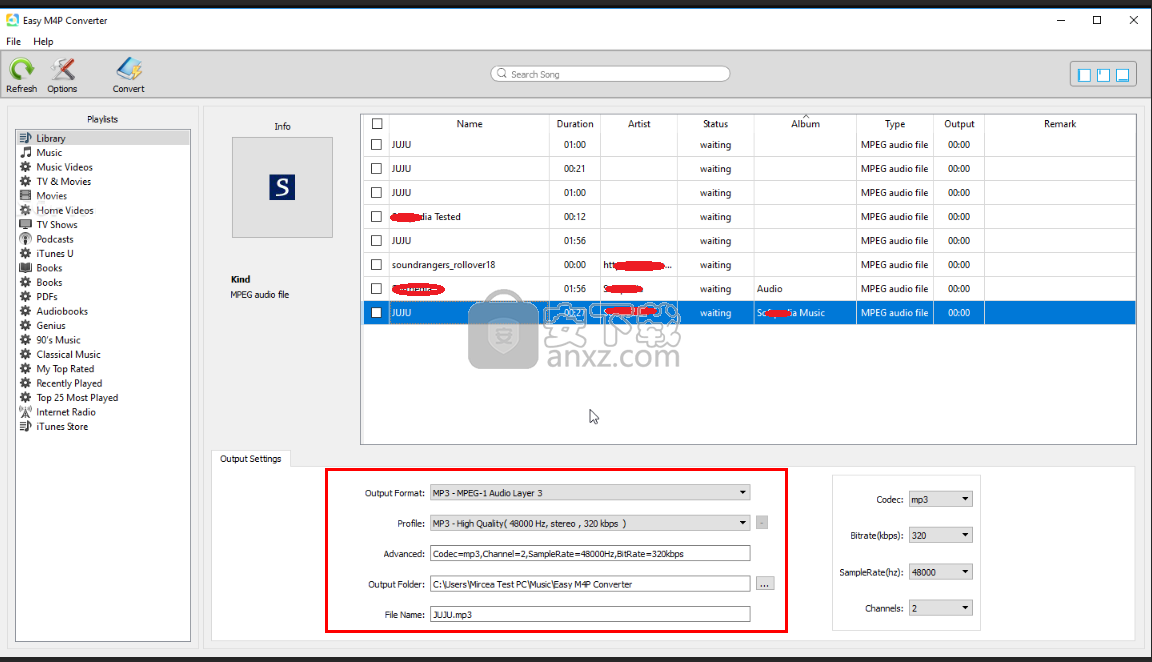Open the Help menu

click(x=43, y=41)
